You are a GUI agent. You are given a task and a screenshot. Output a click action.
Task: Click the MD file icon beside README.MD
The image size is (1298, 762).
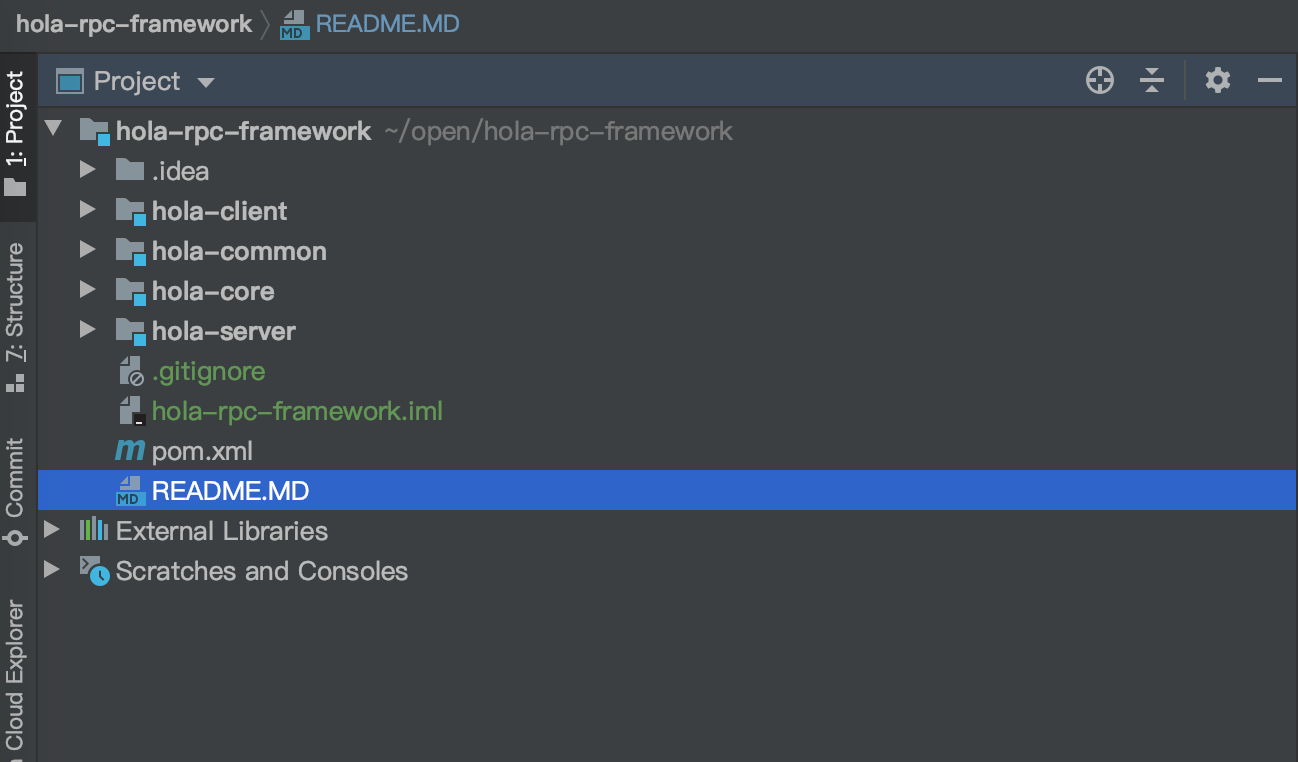click(x=130, y=491)
